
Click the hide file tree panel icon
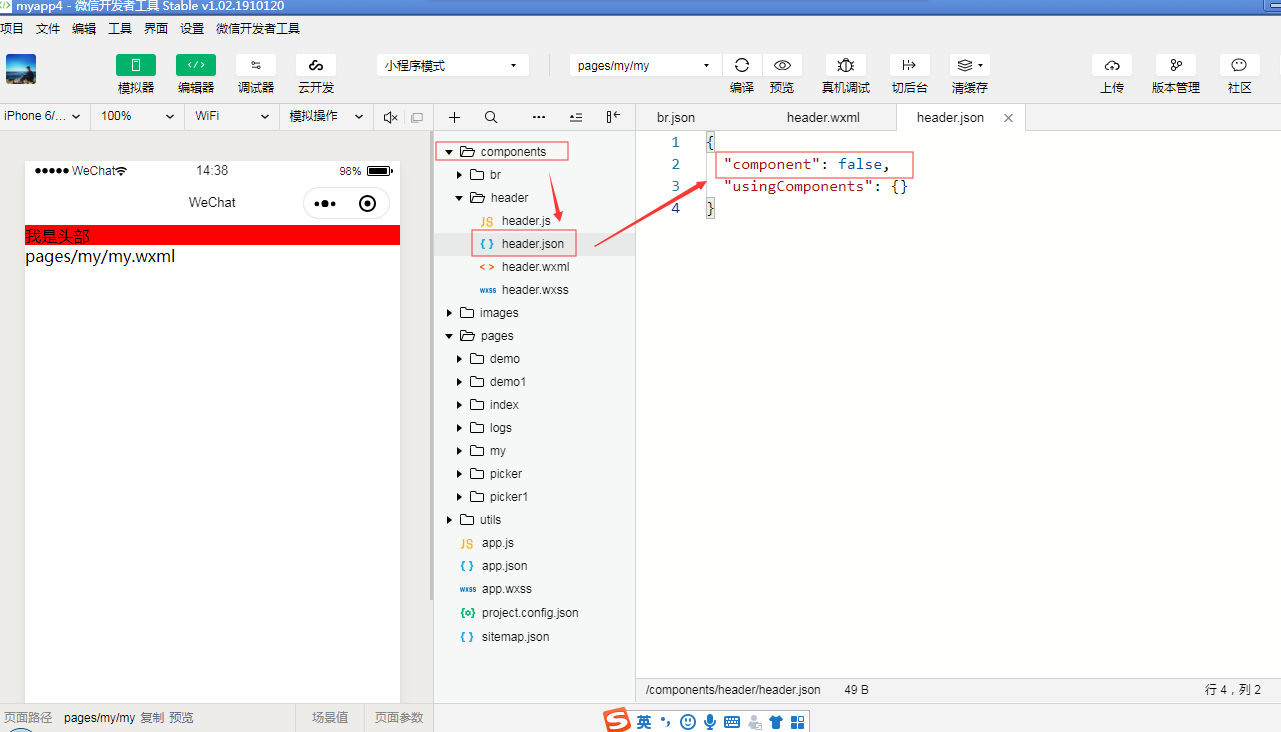613,117
